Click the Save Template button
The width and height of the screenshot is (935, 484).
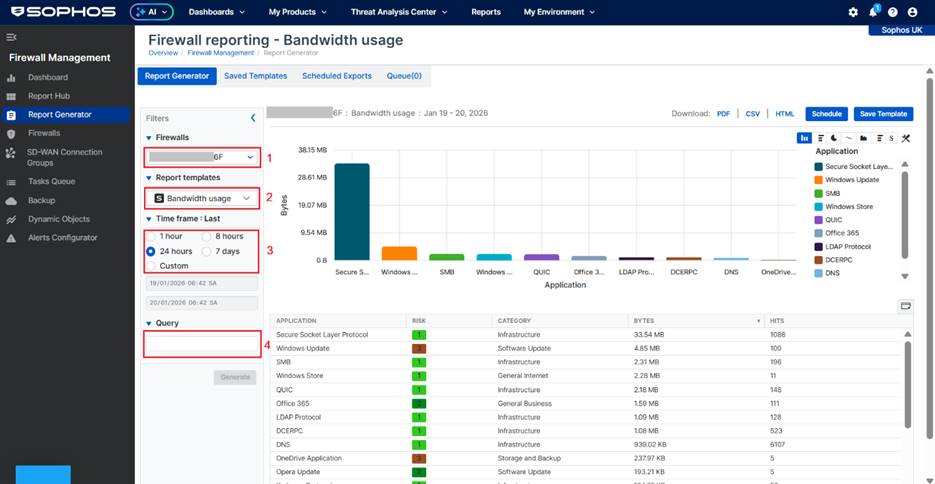click(x=883, y=114)
